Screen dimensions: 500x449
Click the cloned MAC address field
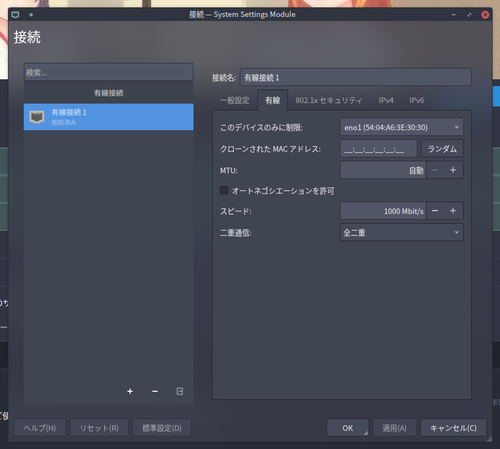pos(379,149)
